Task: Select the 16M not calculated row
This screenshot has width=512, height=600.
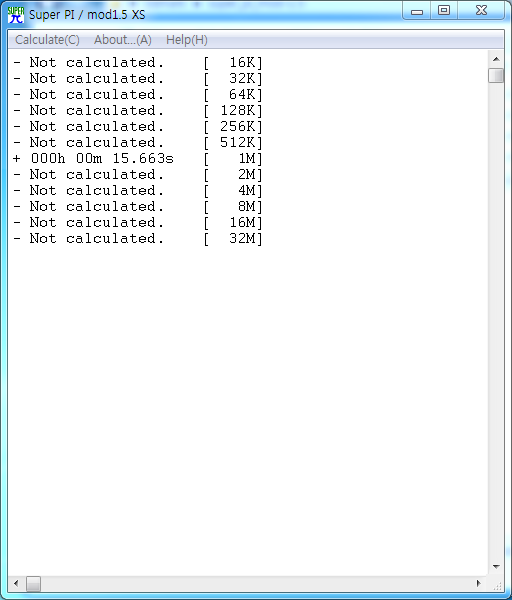Action: point(138,222)
